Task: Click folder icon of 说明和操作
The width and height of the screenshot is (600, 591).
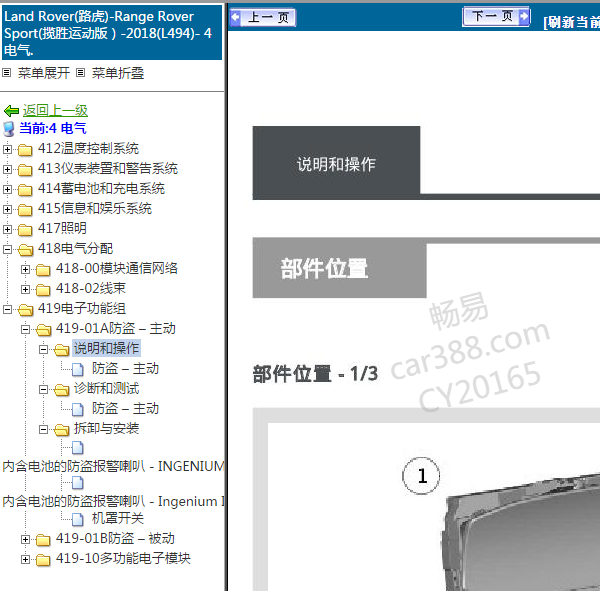Action: pos(61,349)
